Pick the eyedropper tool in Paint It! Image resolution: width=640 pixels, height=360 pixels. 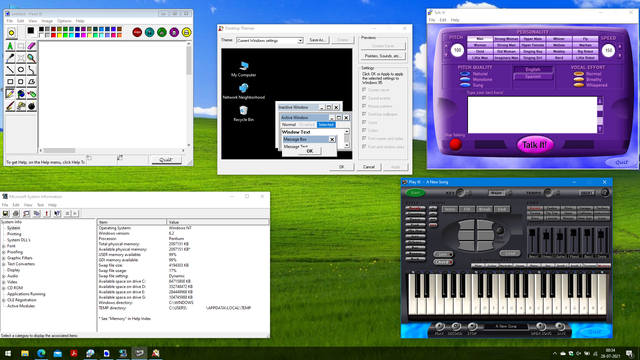[x=10, y=58]
